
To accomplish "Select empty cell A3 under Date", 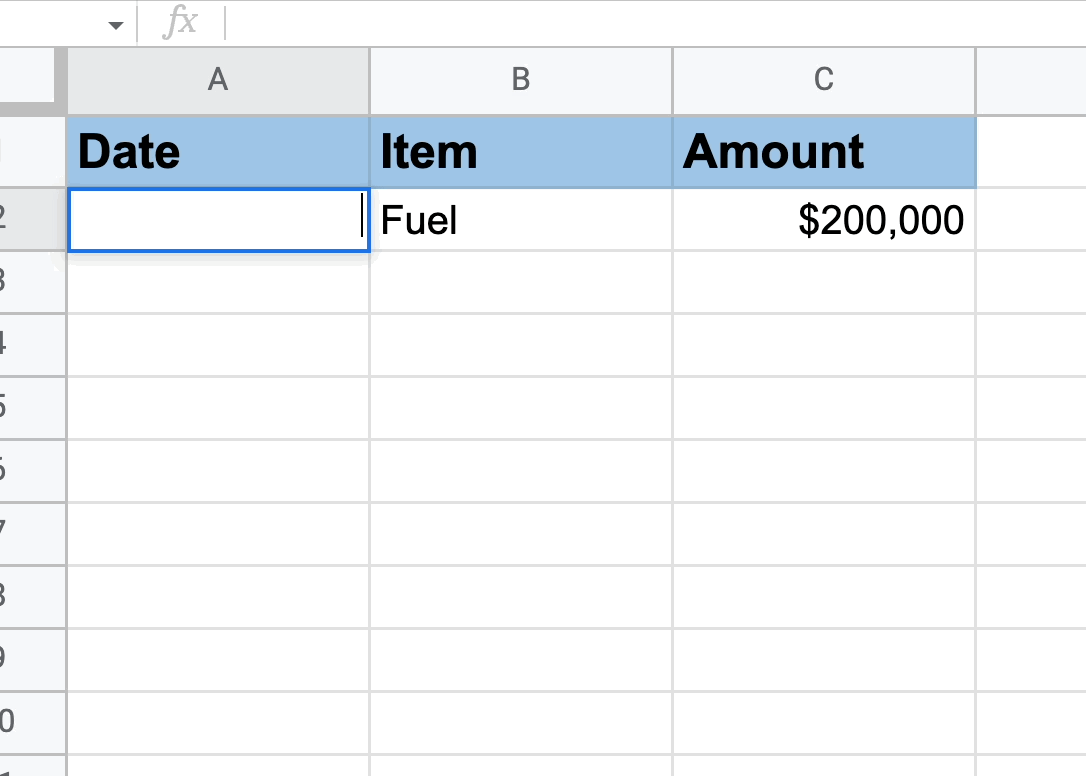I will pyautogui.click(x=218, y=283).
